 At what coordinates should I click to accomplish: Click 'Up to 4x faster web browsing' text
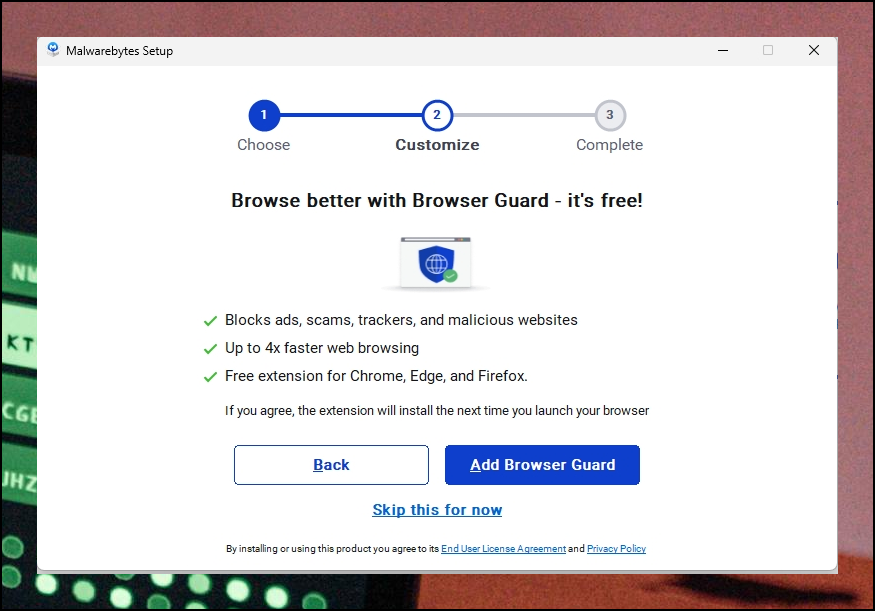(x=322, y=348)
